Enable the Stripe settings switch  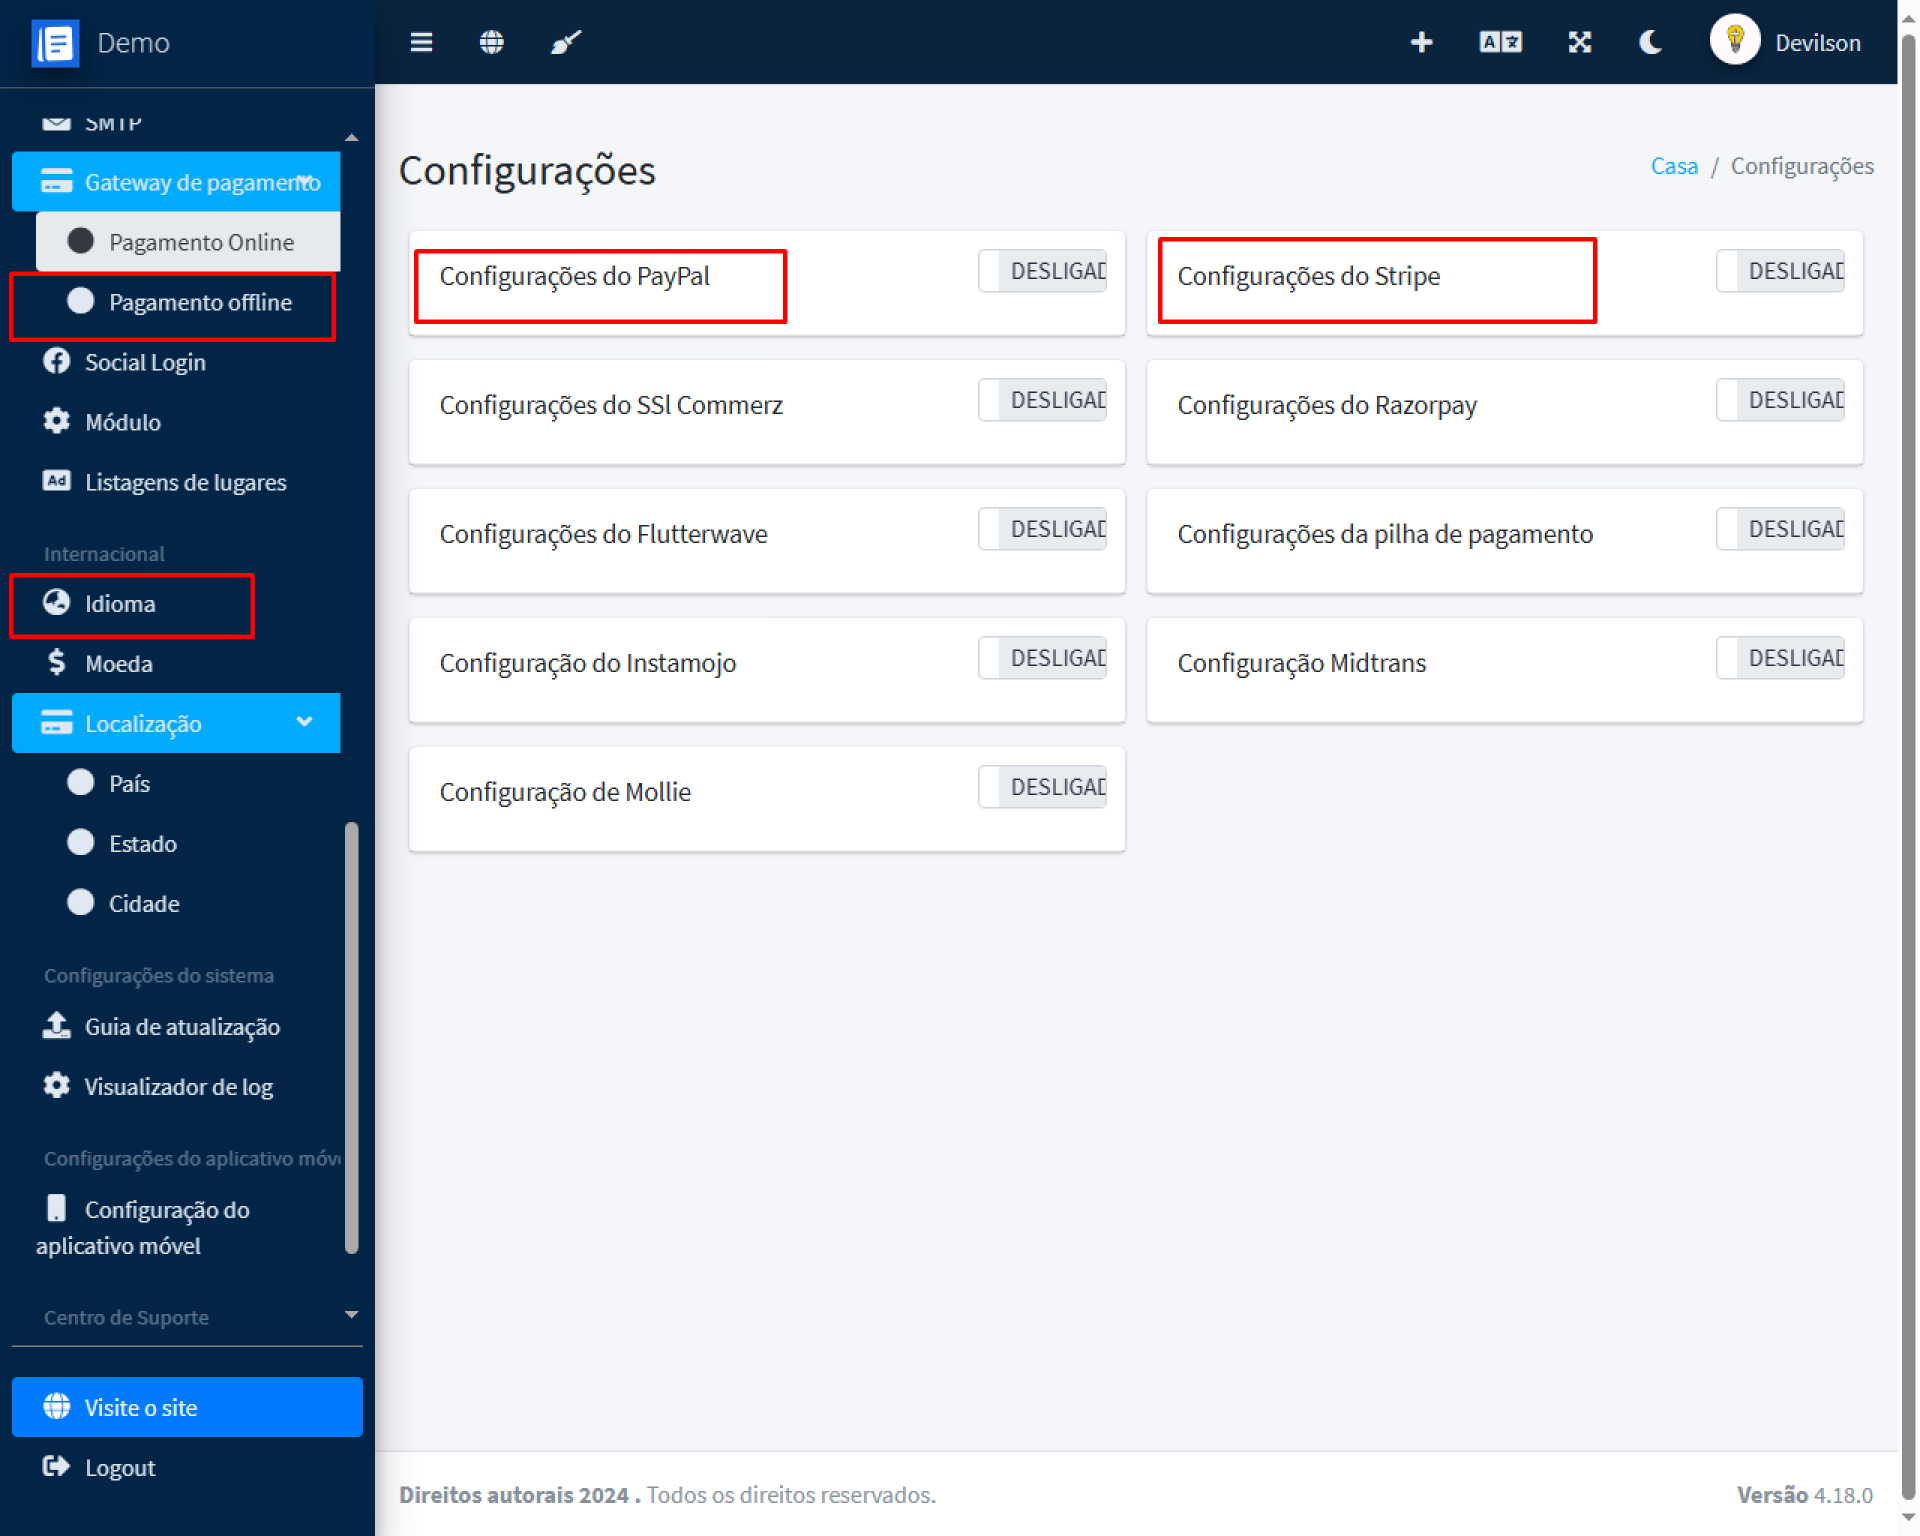click(1780, 271)
